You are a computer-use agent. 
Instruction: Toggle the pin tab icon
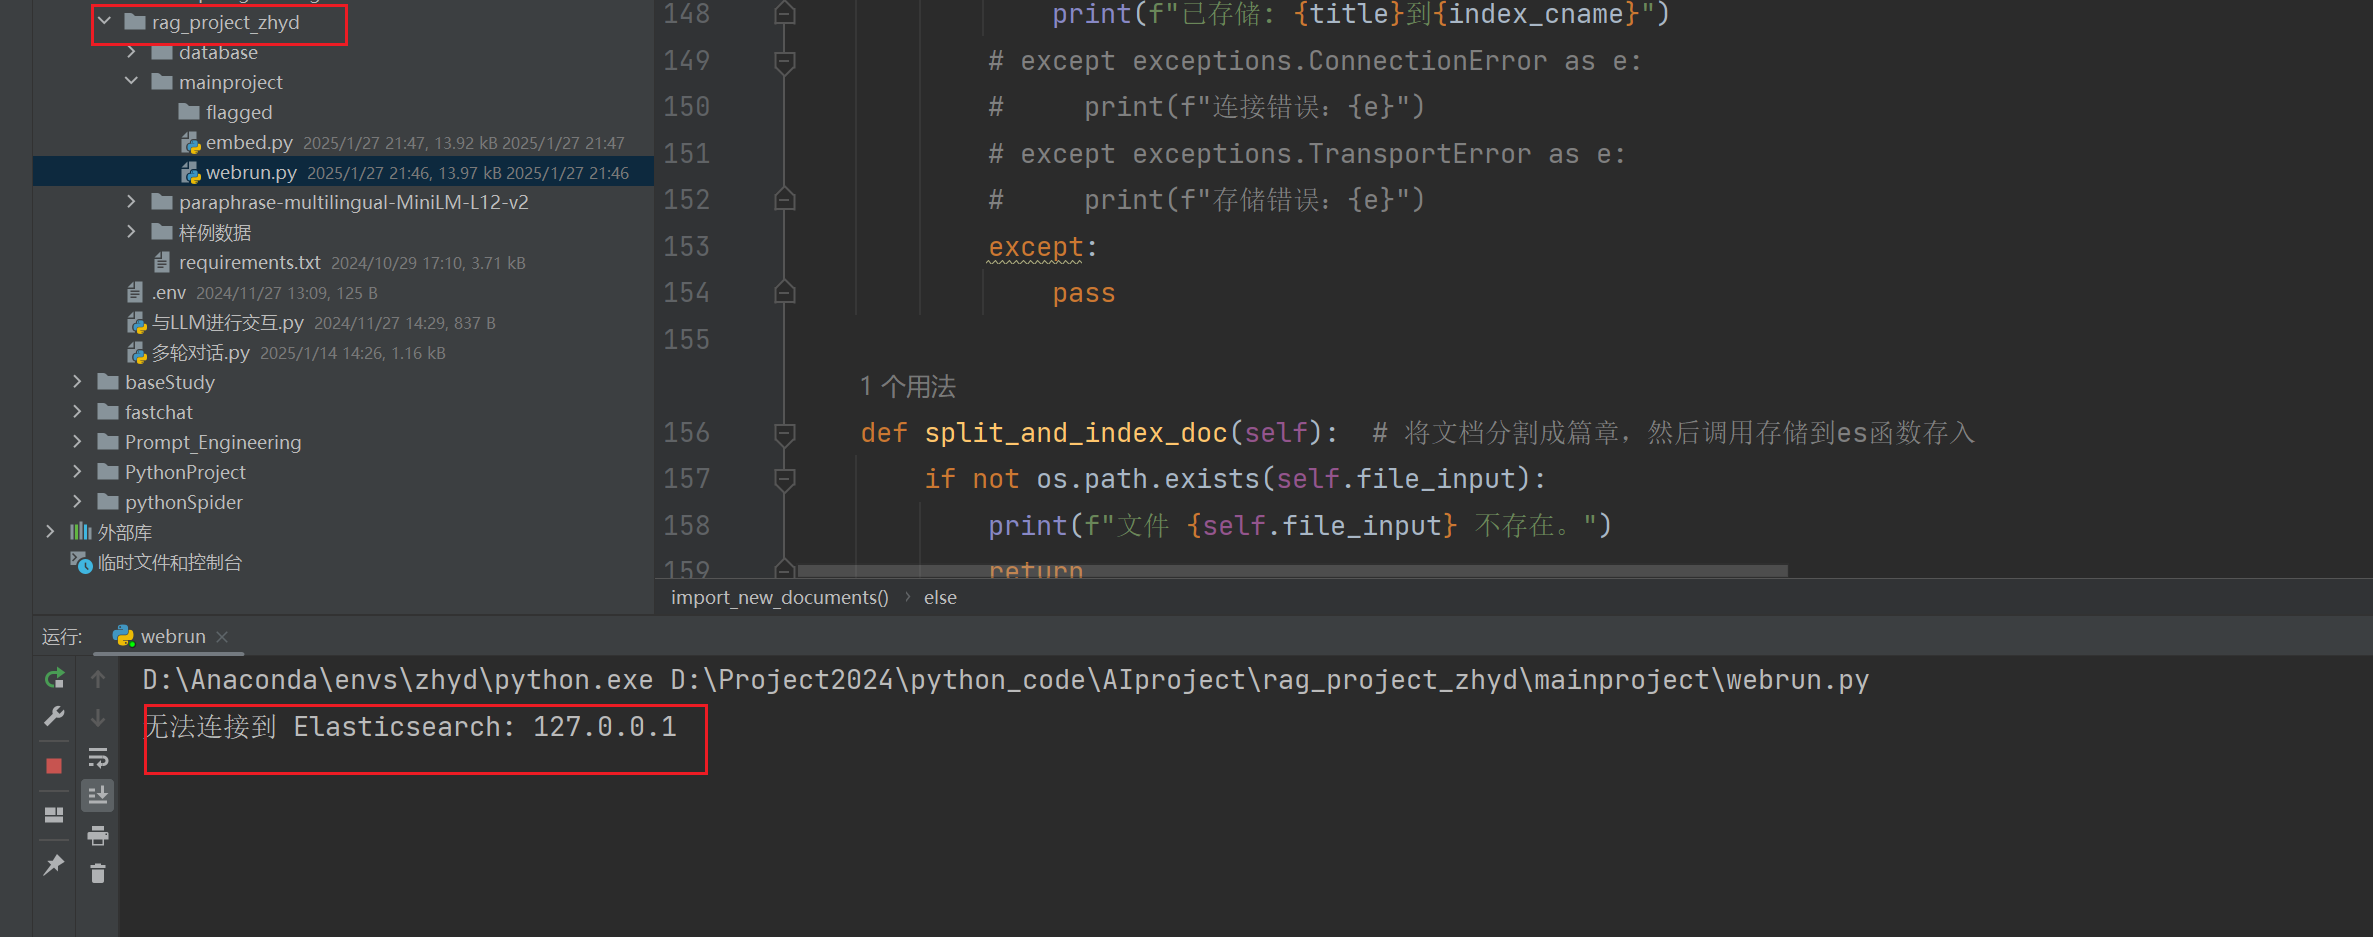tap(54, 865)
